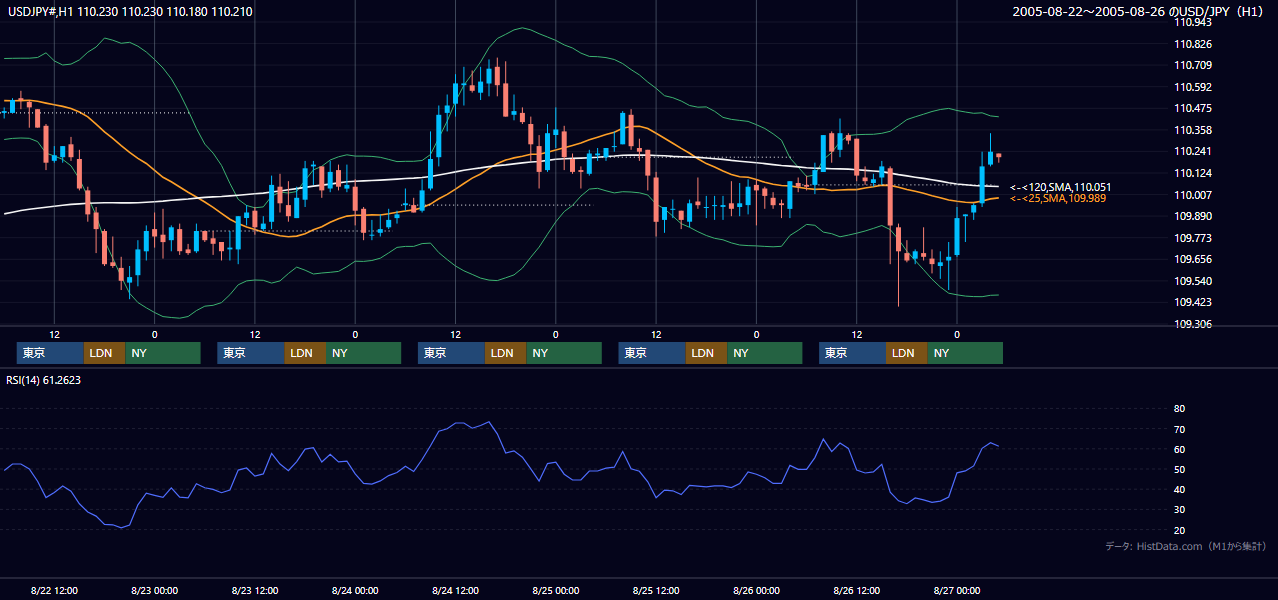Click the 8/23 00:00 date label

pos(154,591)
